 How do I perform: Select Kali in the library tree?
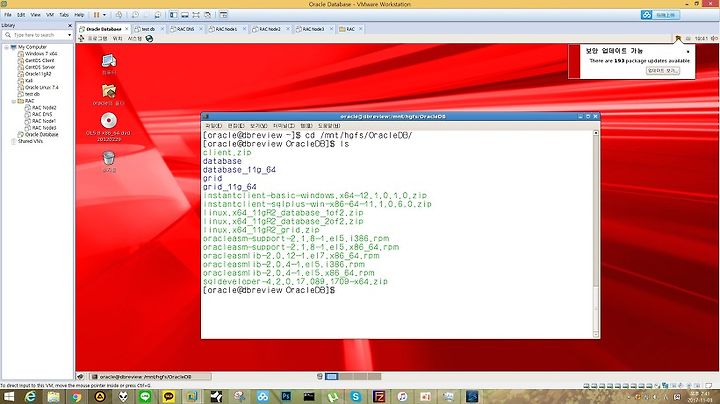pos(28,80)
